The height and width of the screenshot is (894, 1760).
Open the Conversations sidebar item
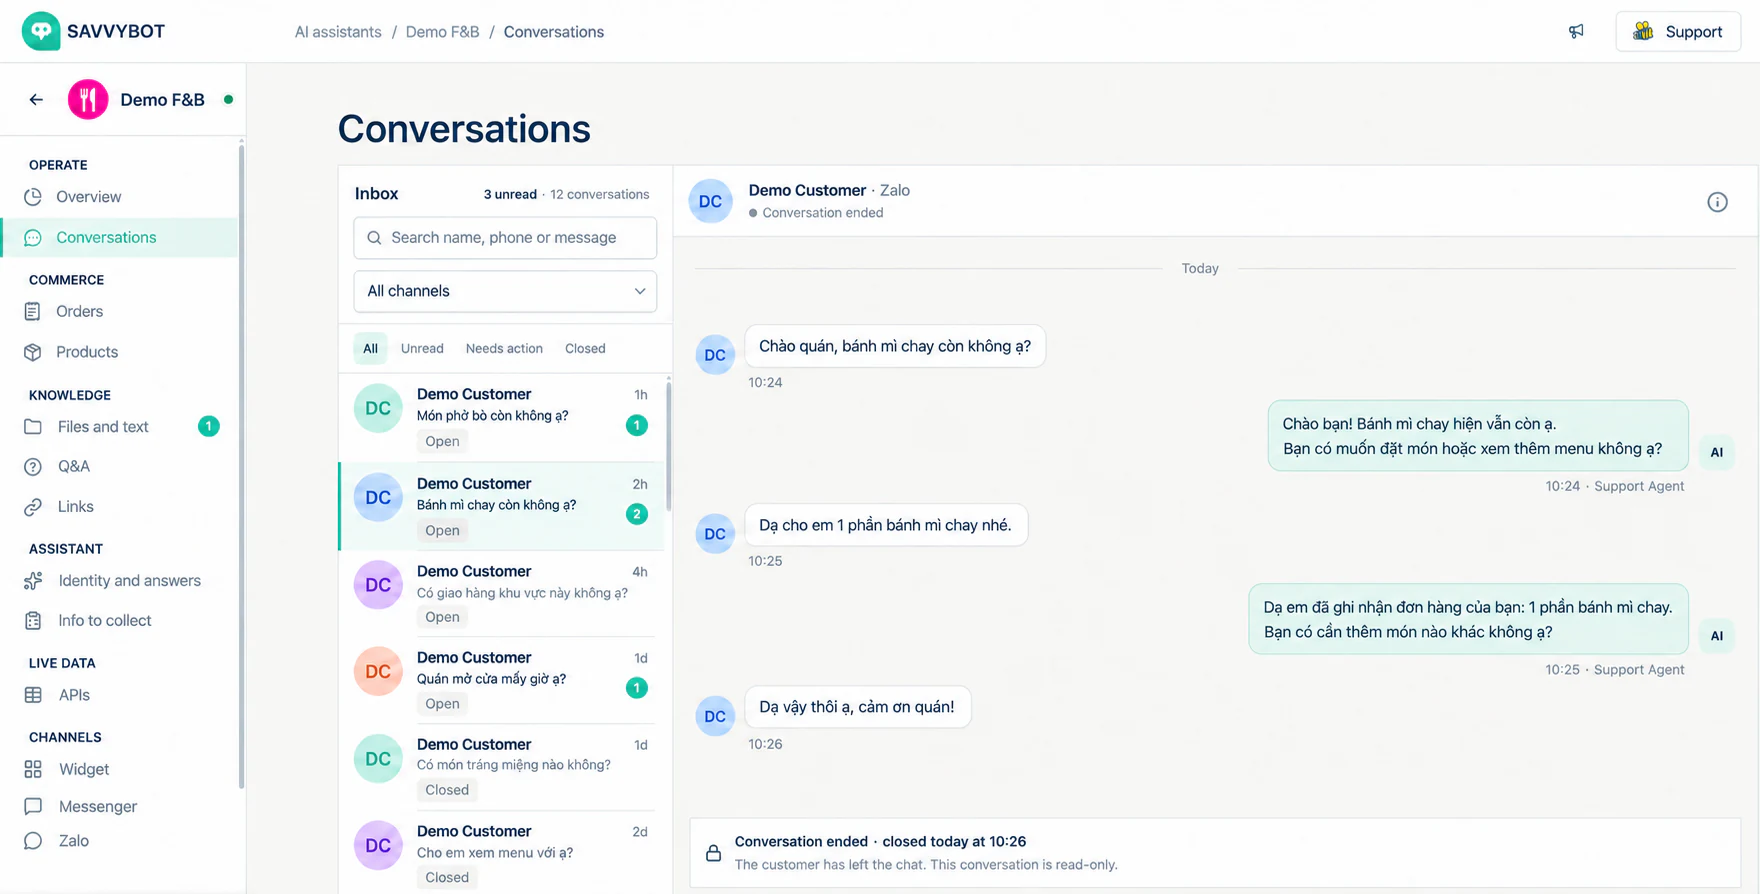(x=119, y=237)
